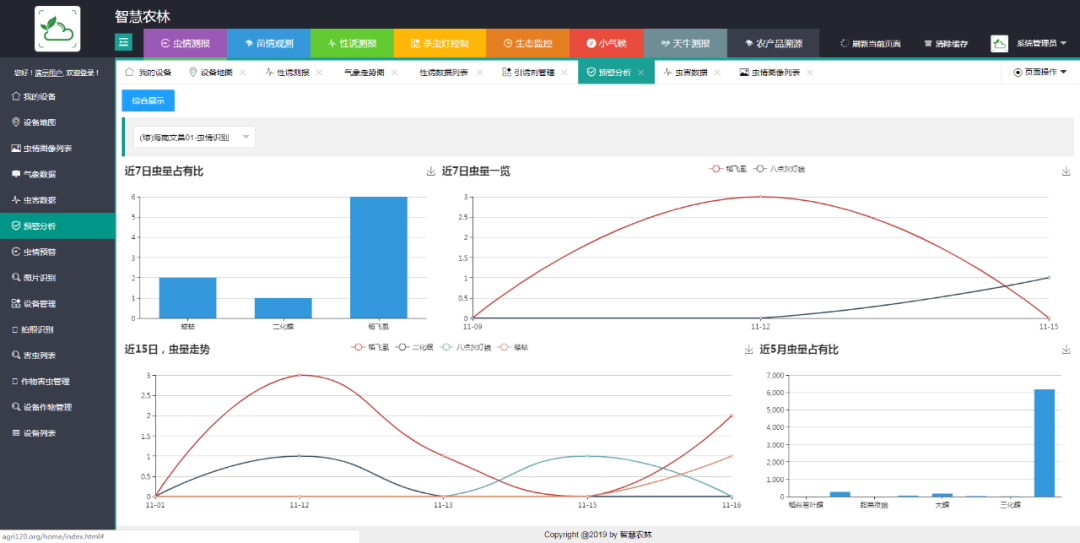The height and width of the screenshot is (543, 1080).
Task: Toggle 八点灰灯蛾 series in 7-day legend
Action: 779,169
